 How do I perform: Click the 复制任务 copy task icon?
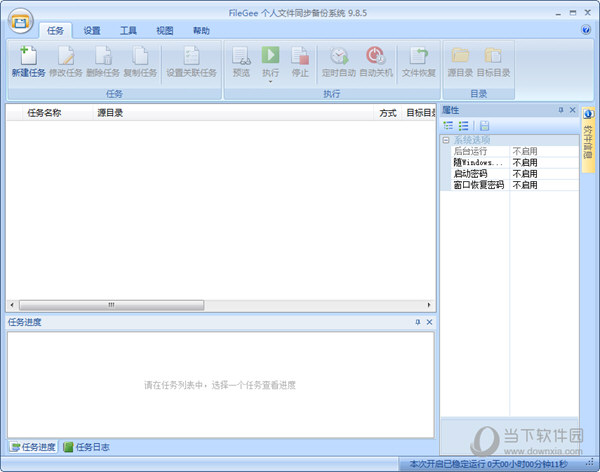(140, 61)
